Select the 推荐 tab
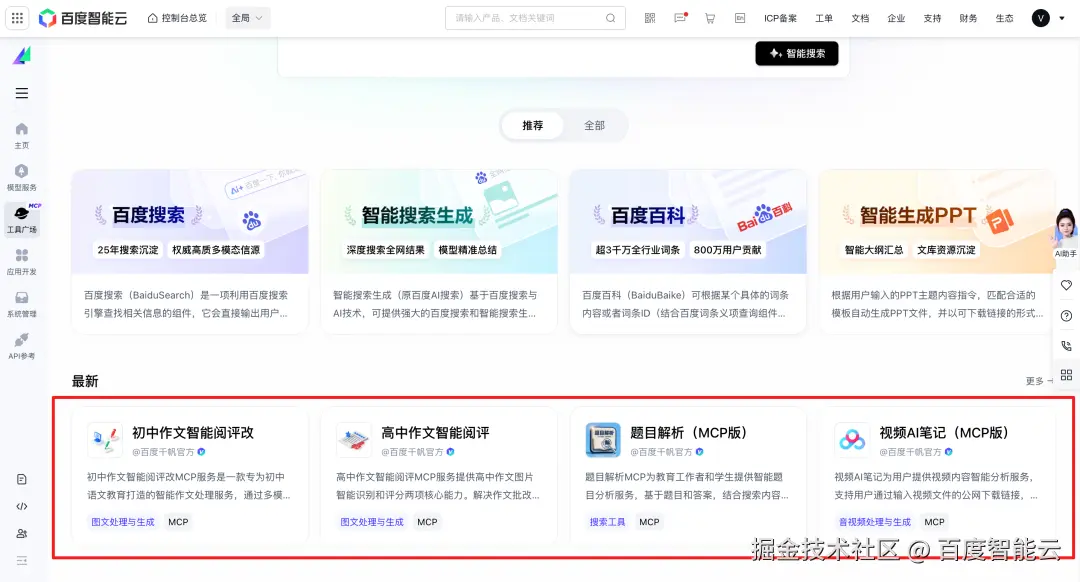 [532, 125]
